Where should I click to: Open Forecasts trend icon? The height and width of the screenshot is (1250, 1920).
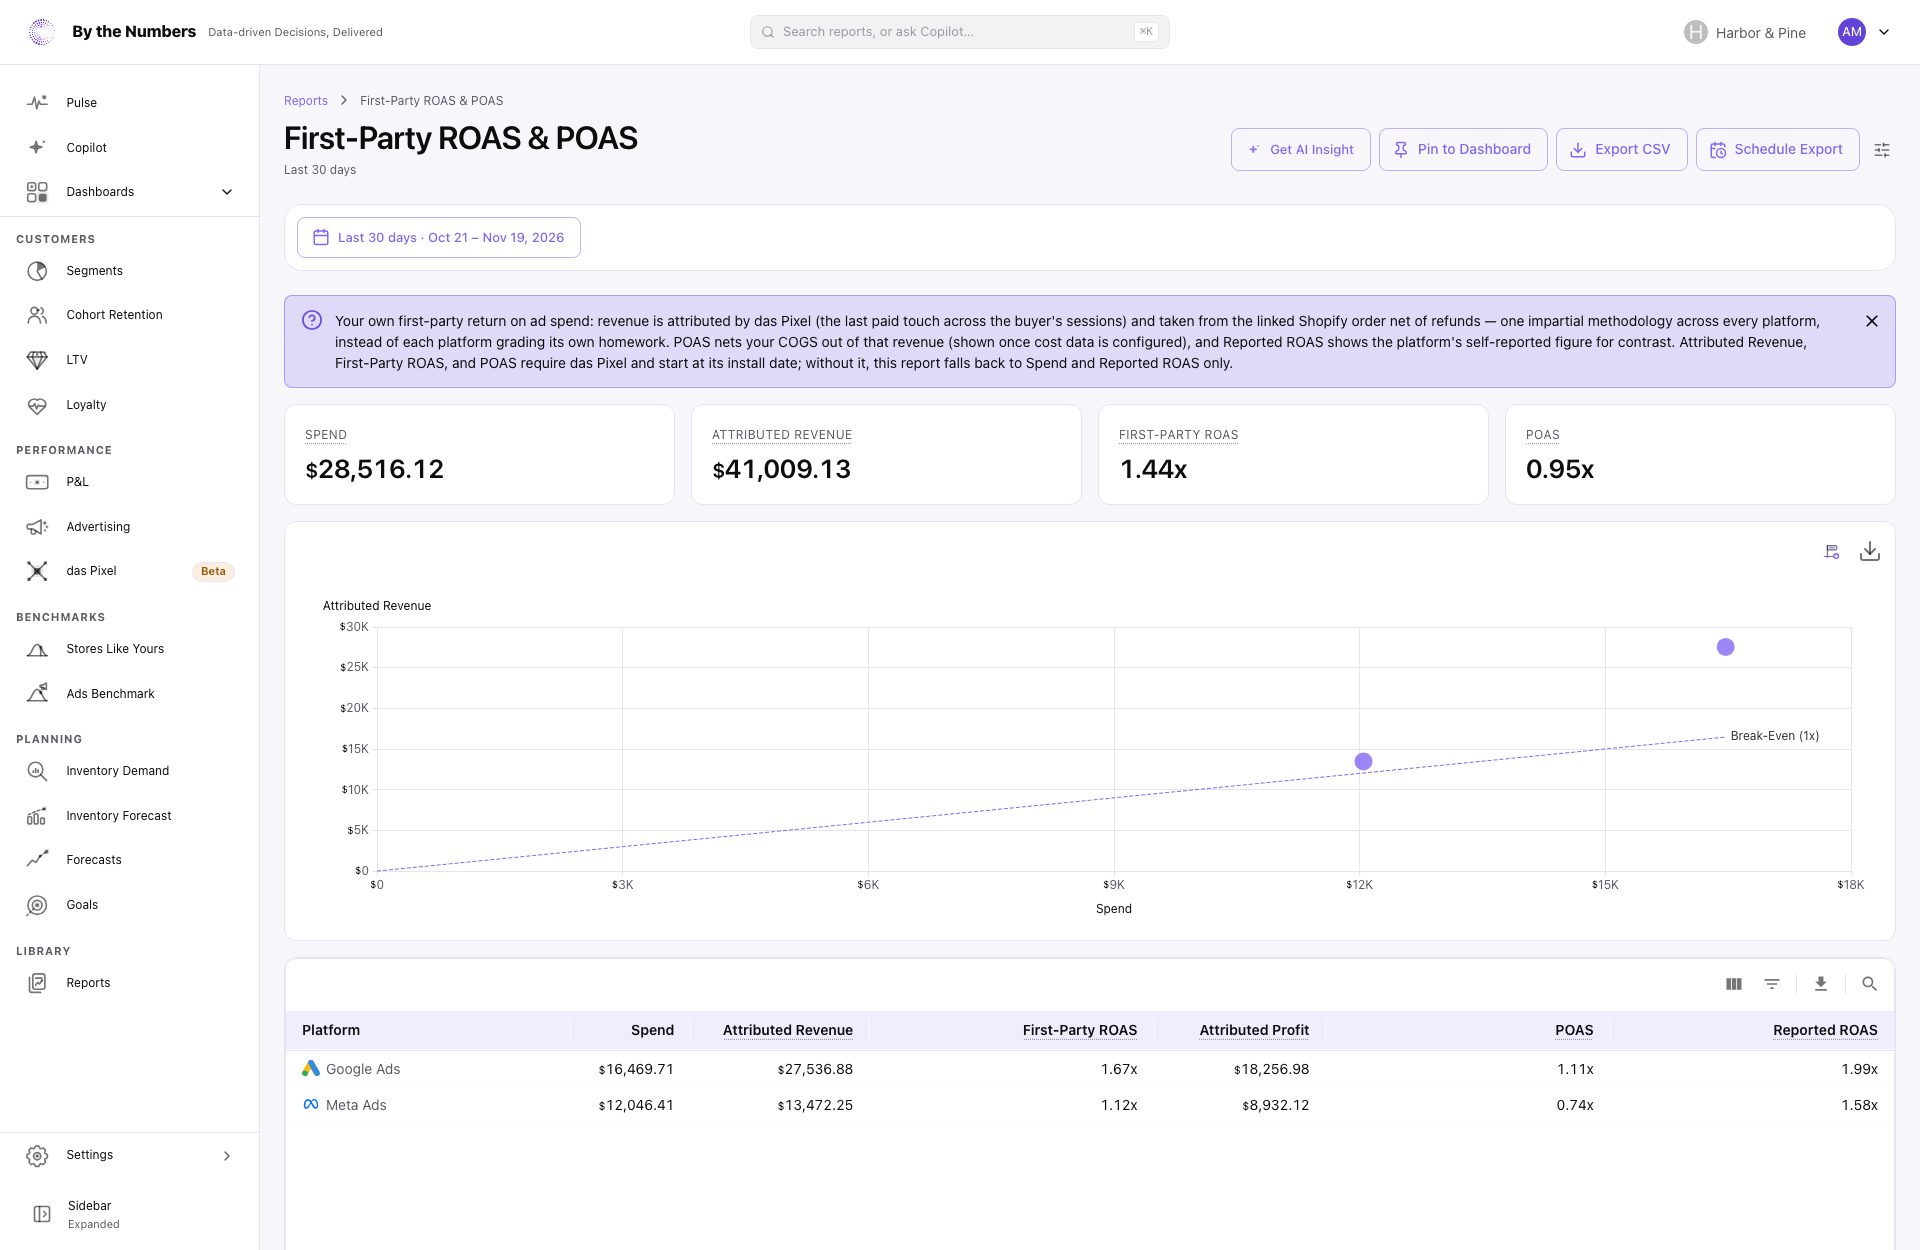coord(37,860)
